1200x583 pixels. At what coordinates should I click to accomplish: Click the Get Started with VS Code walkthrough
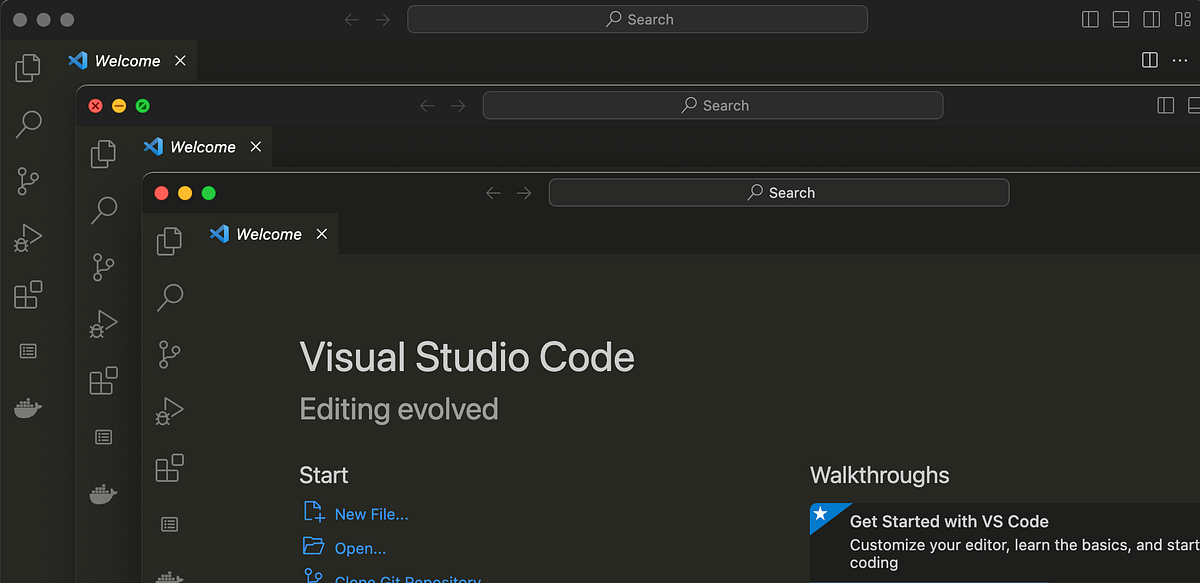click(1000, 540)
